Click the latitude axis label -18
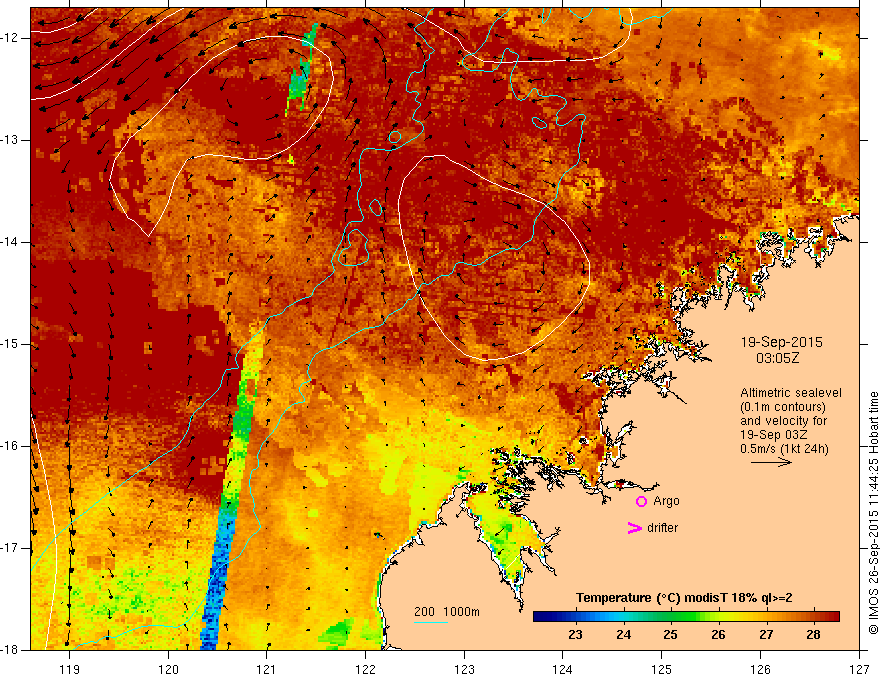The image size is (880, 680). coord(10,650)
